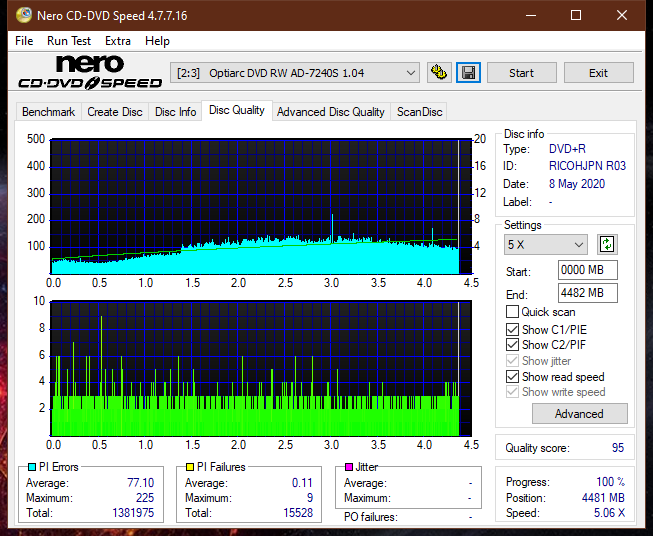Click the PI Failures graph area

point(261,369)
